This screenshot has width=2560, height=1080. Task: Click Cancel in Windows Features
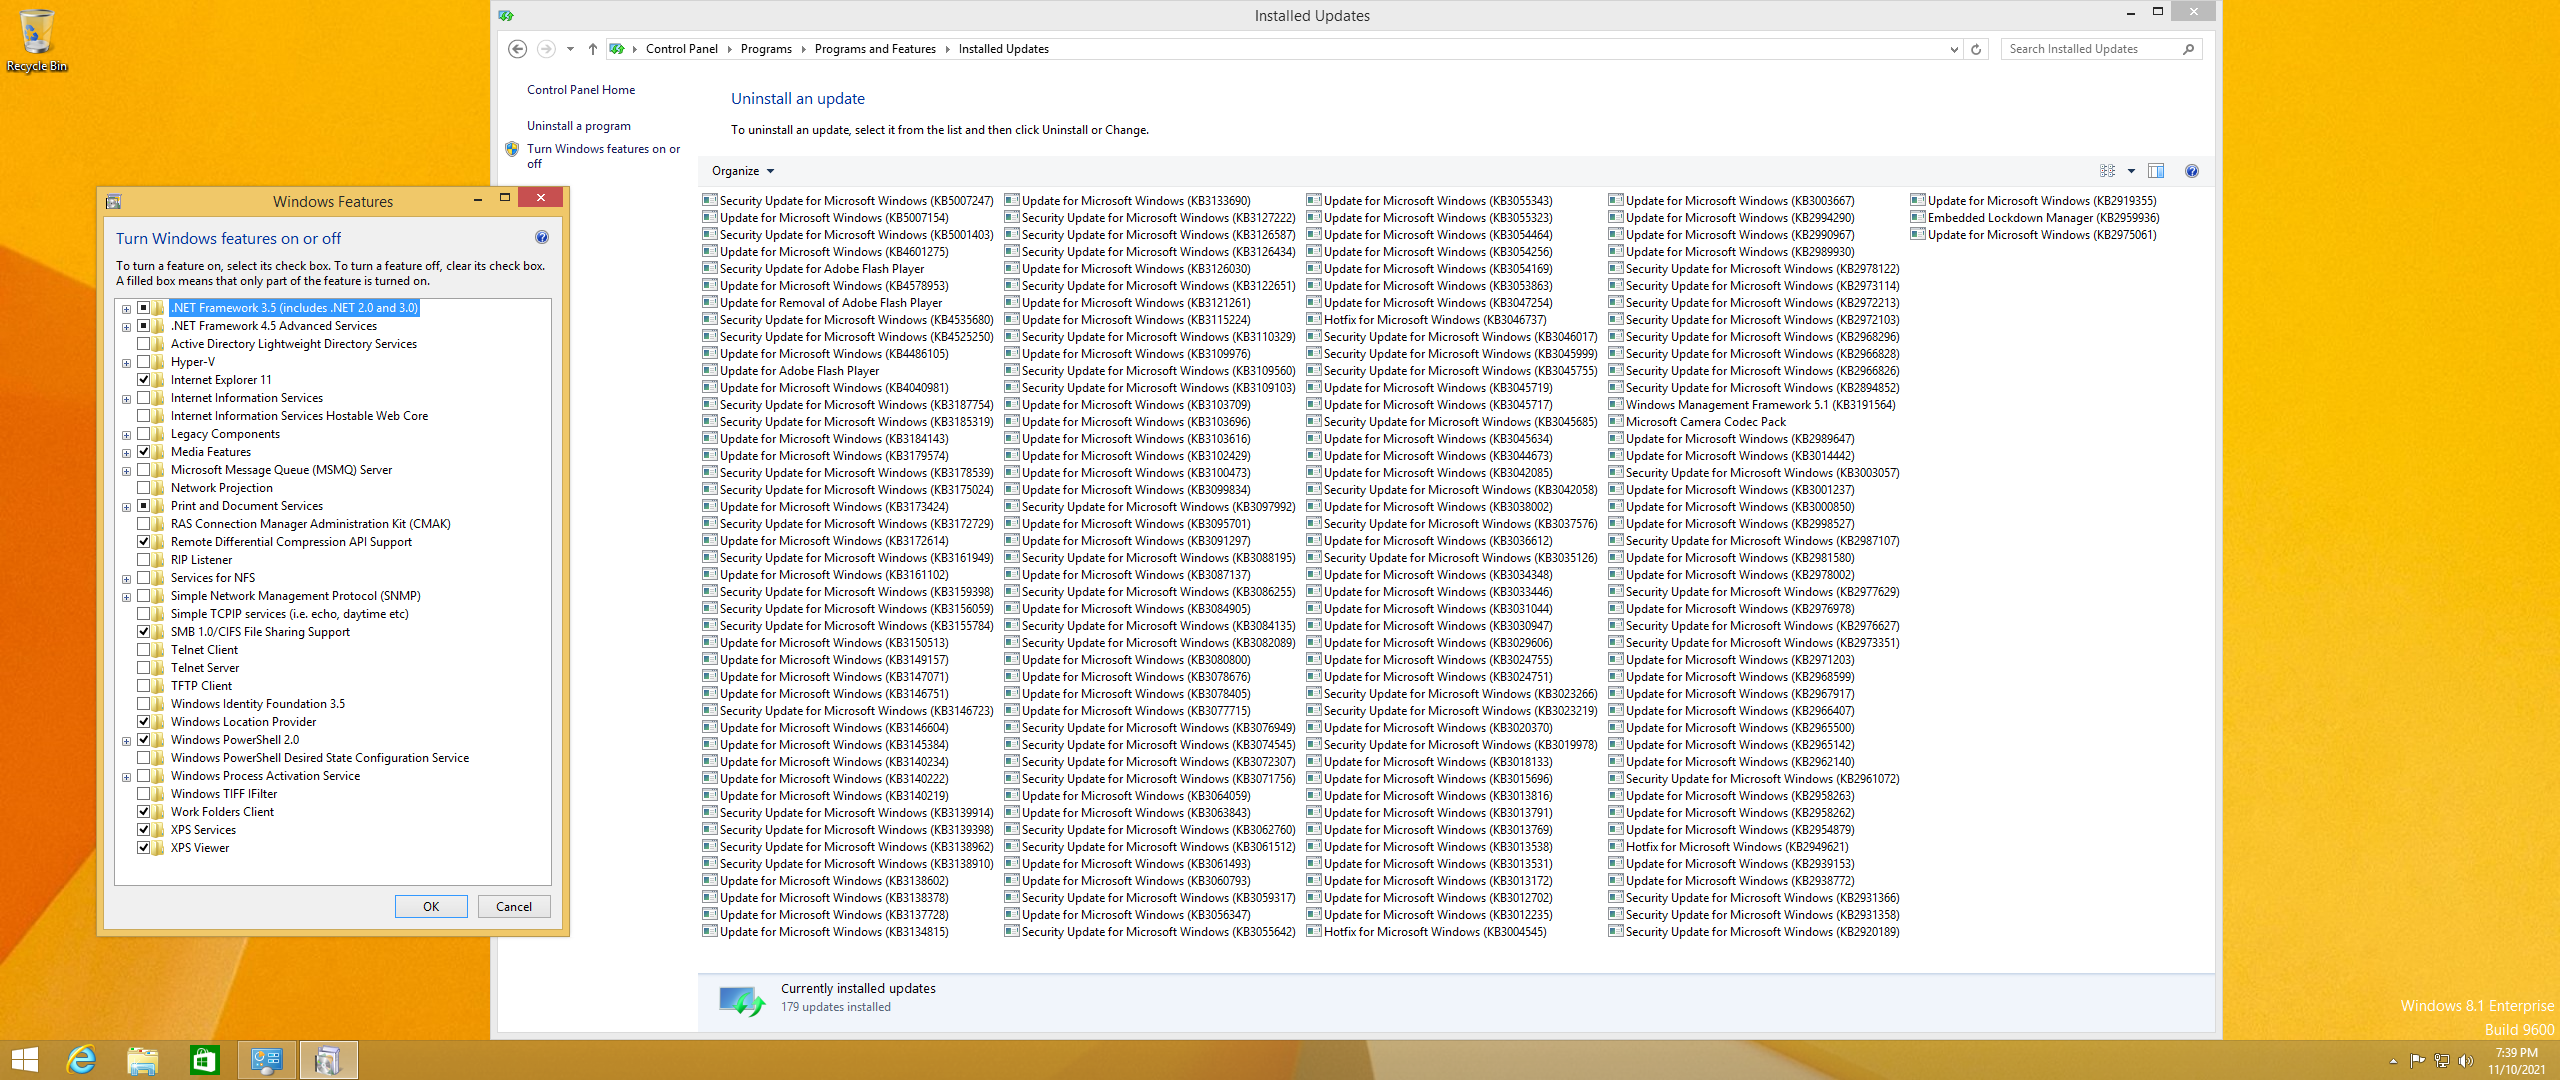pos(514,907)
